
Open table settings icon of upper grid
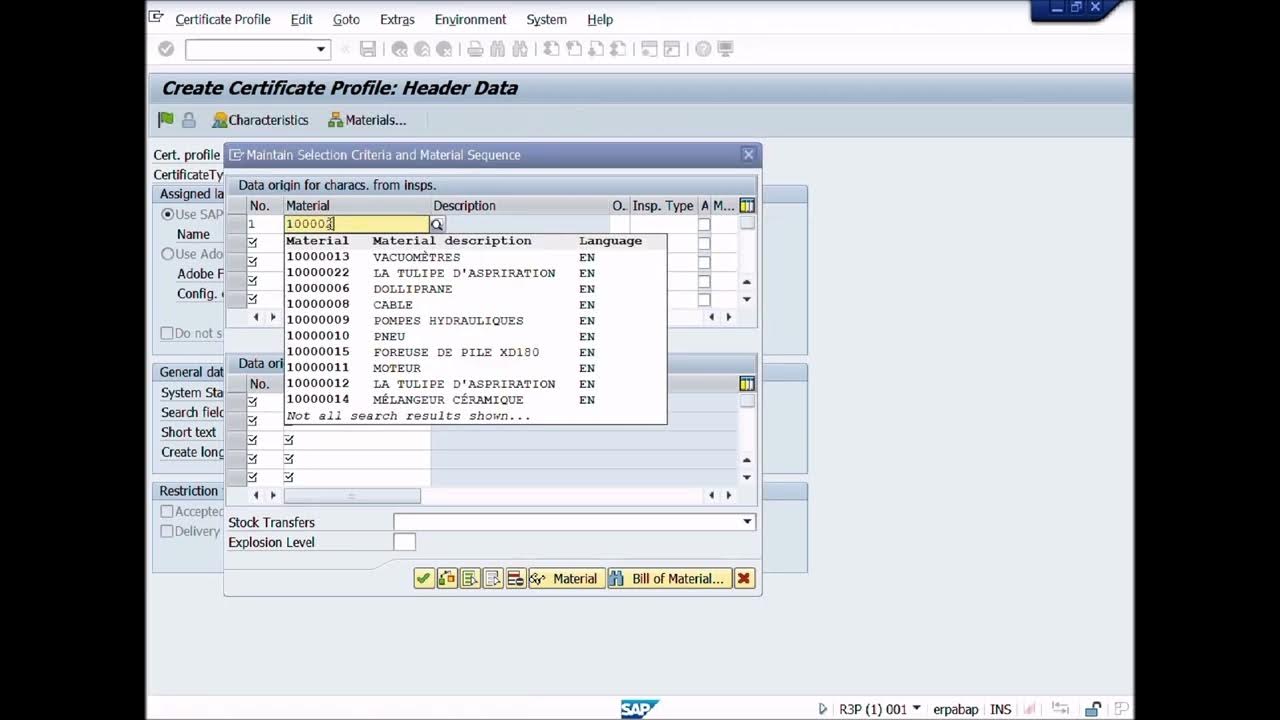[747, 205]
